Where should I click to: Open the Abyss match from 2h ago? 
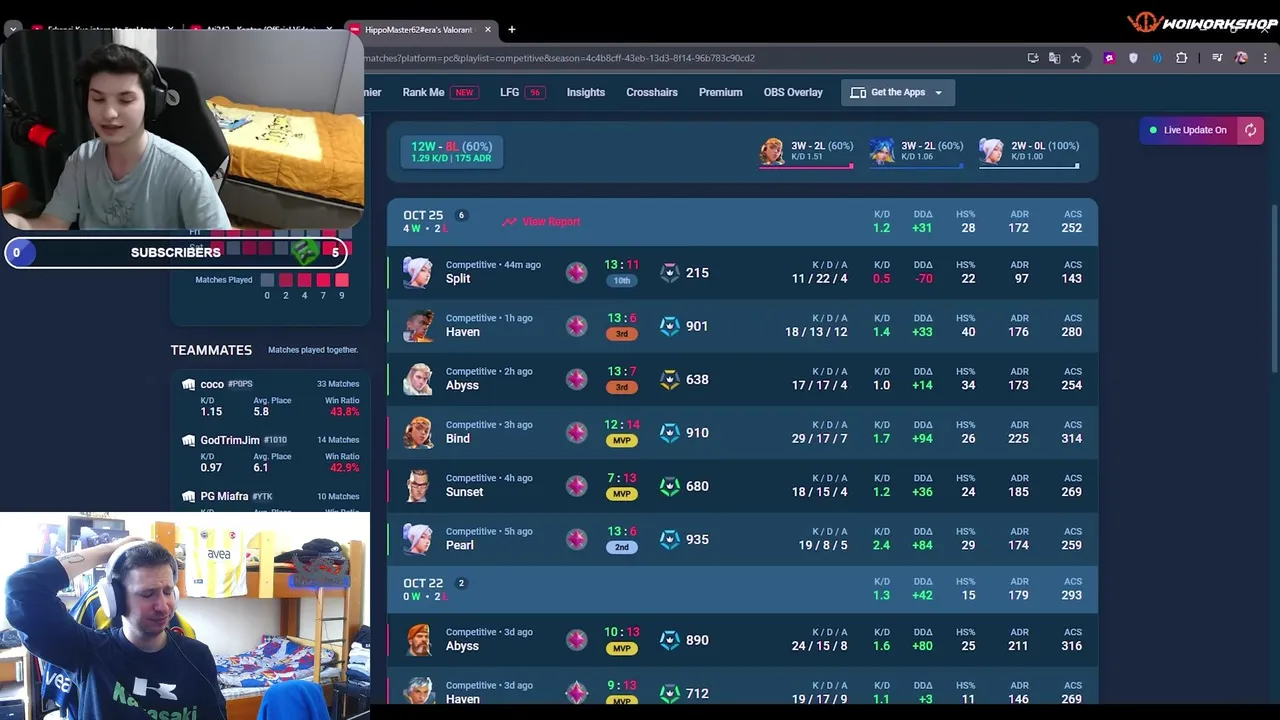(x=742, y=378)
